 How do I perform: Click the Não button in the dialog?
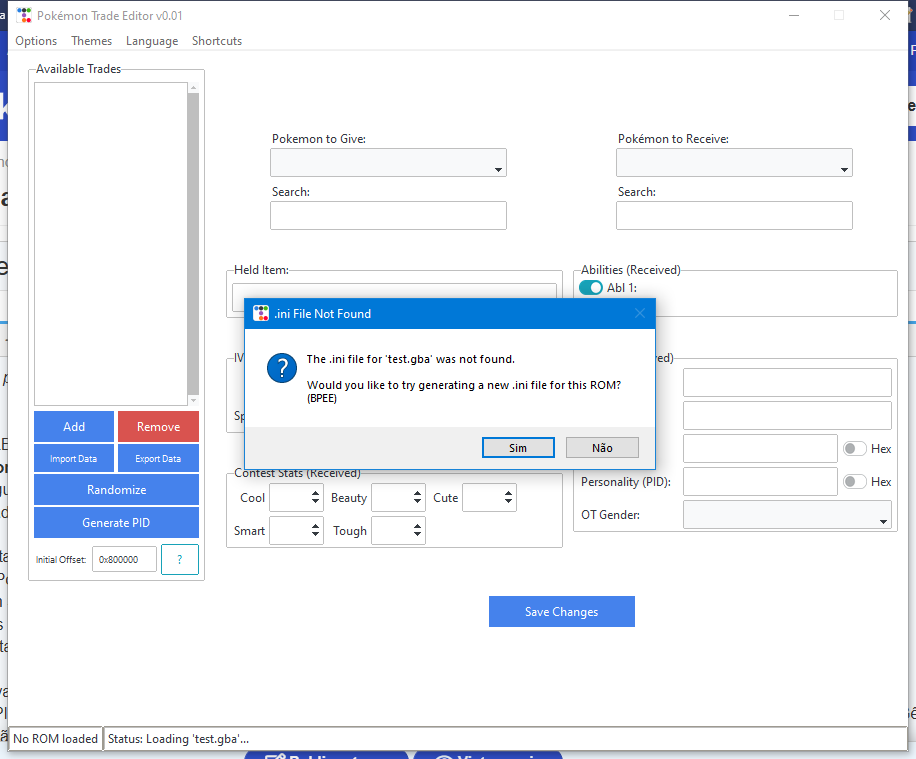[602, 448]
